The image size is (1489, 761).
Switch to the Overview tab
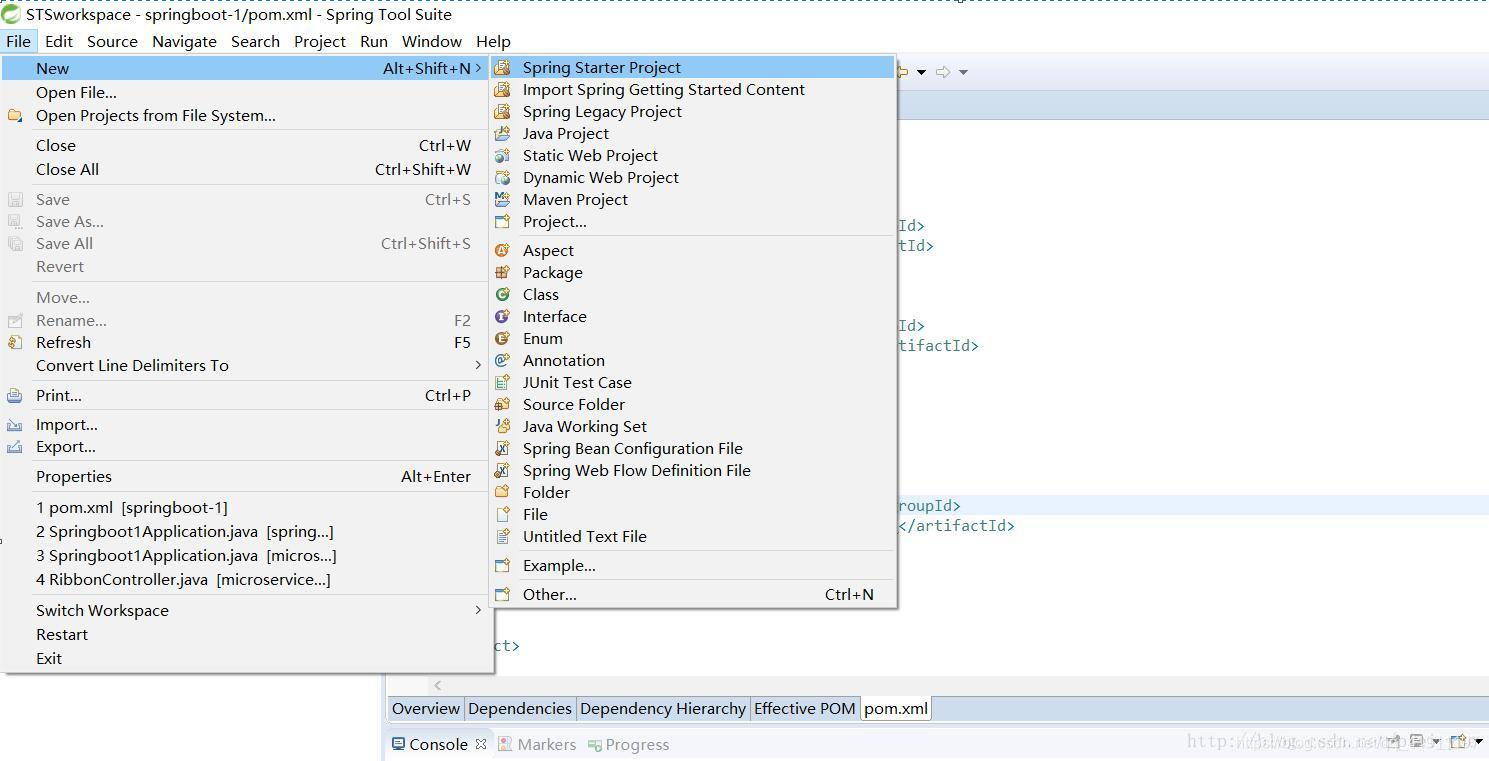(x=426, y=709)
